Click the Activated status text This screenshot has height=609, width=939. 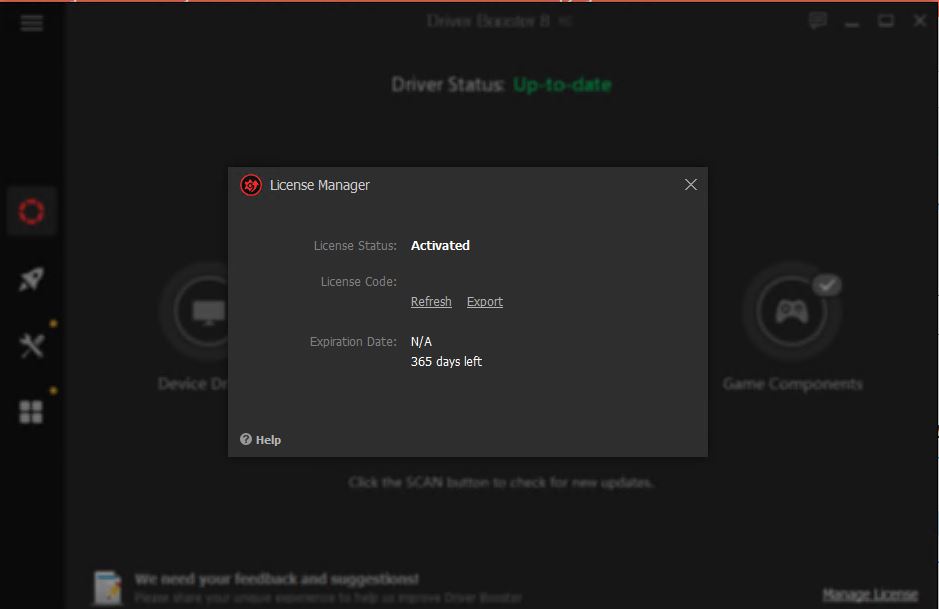(440, 246)
